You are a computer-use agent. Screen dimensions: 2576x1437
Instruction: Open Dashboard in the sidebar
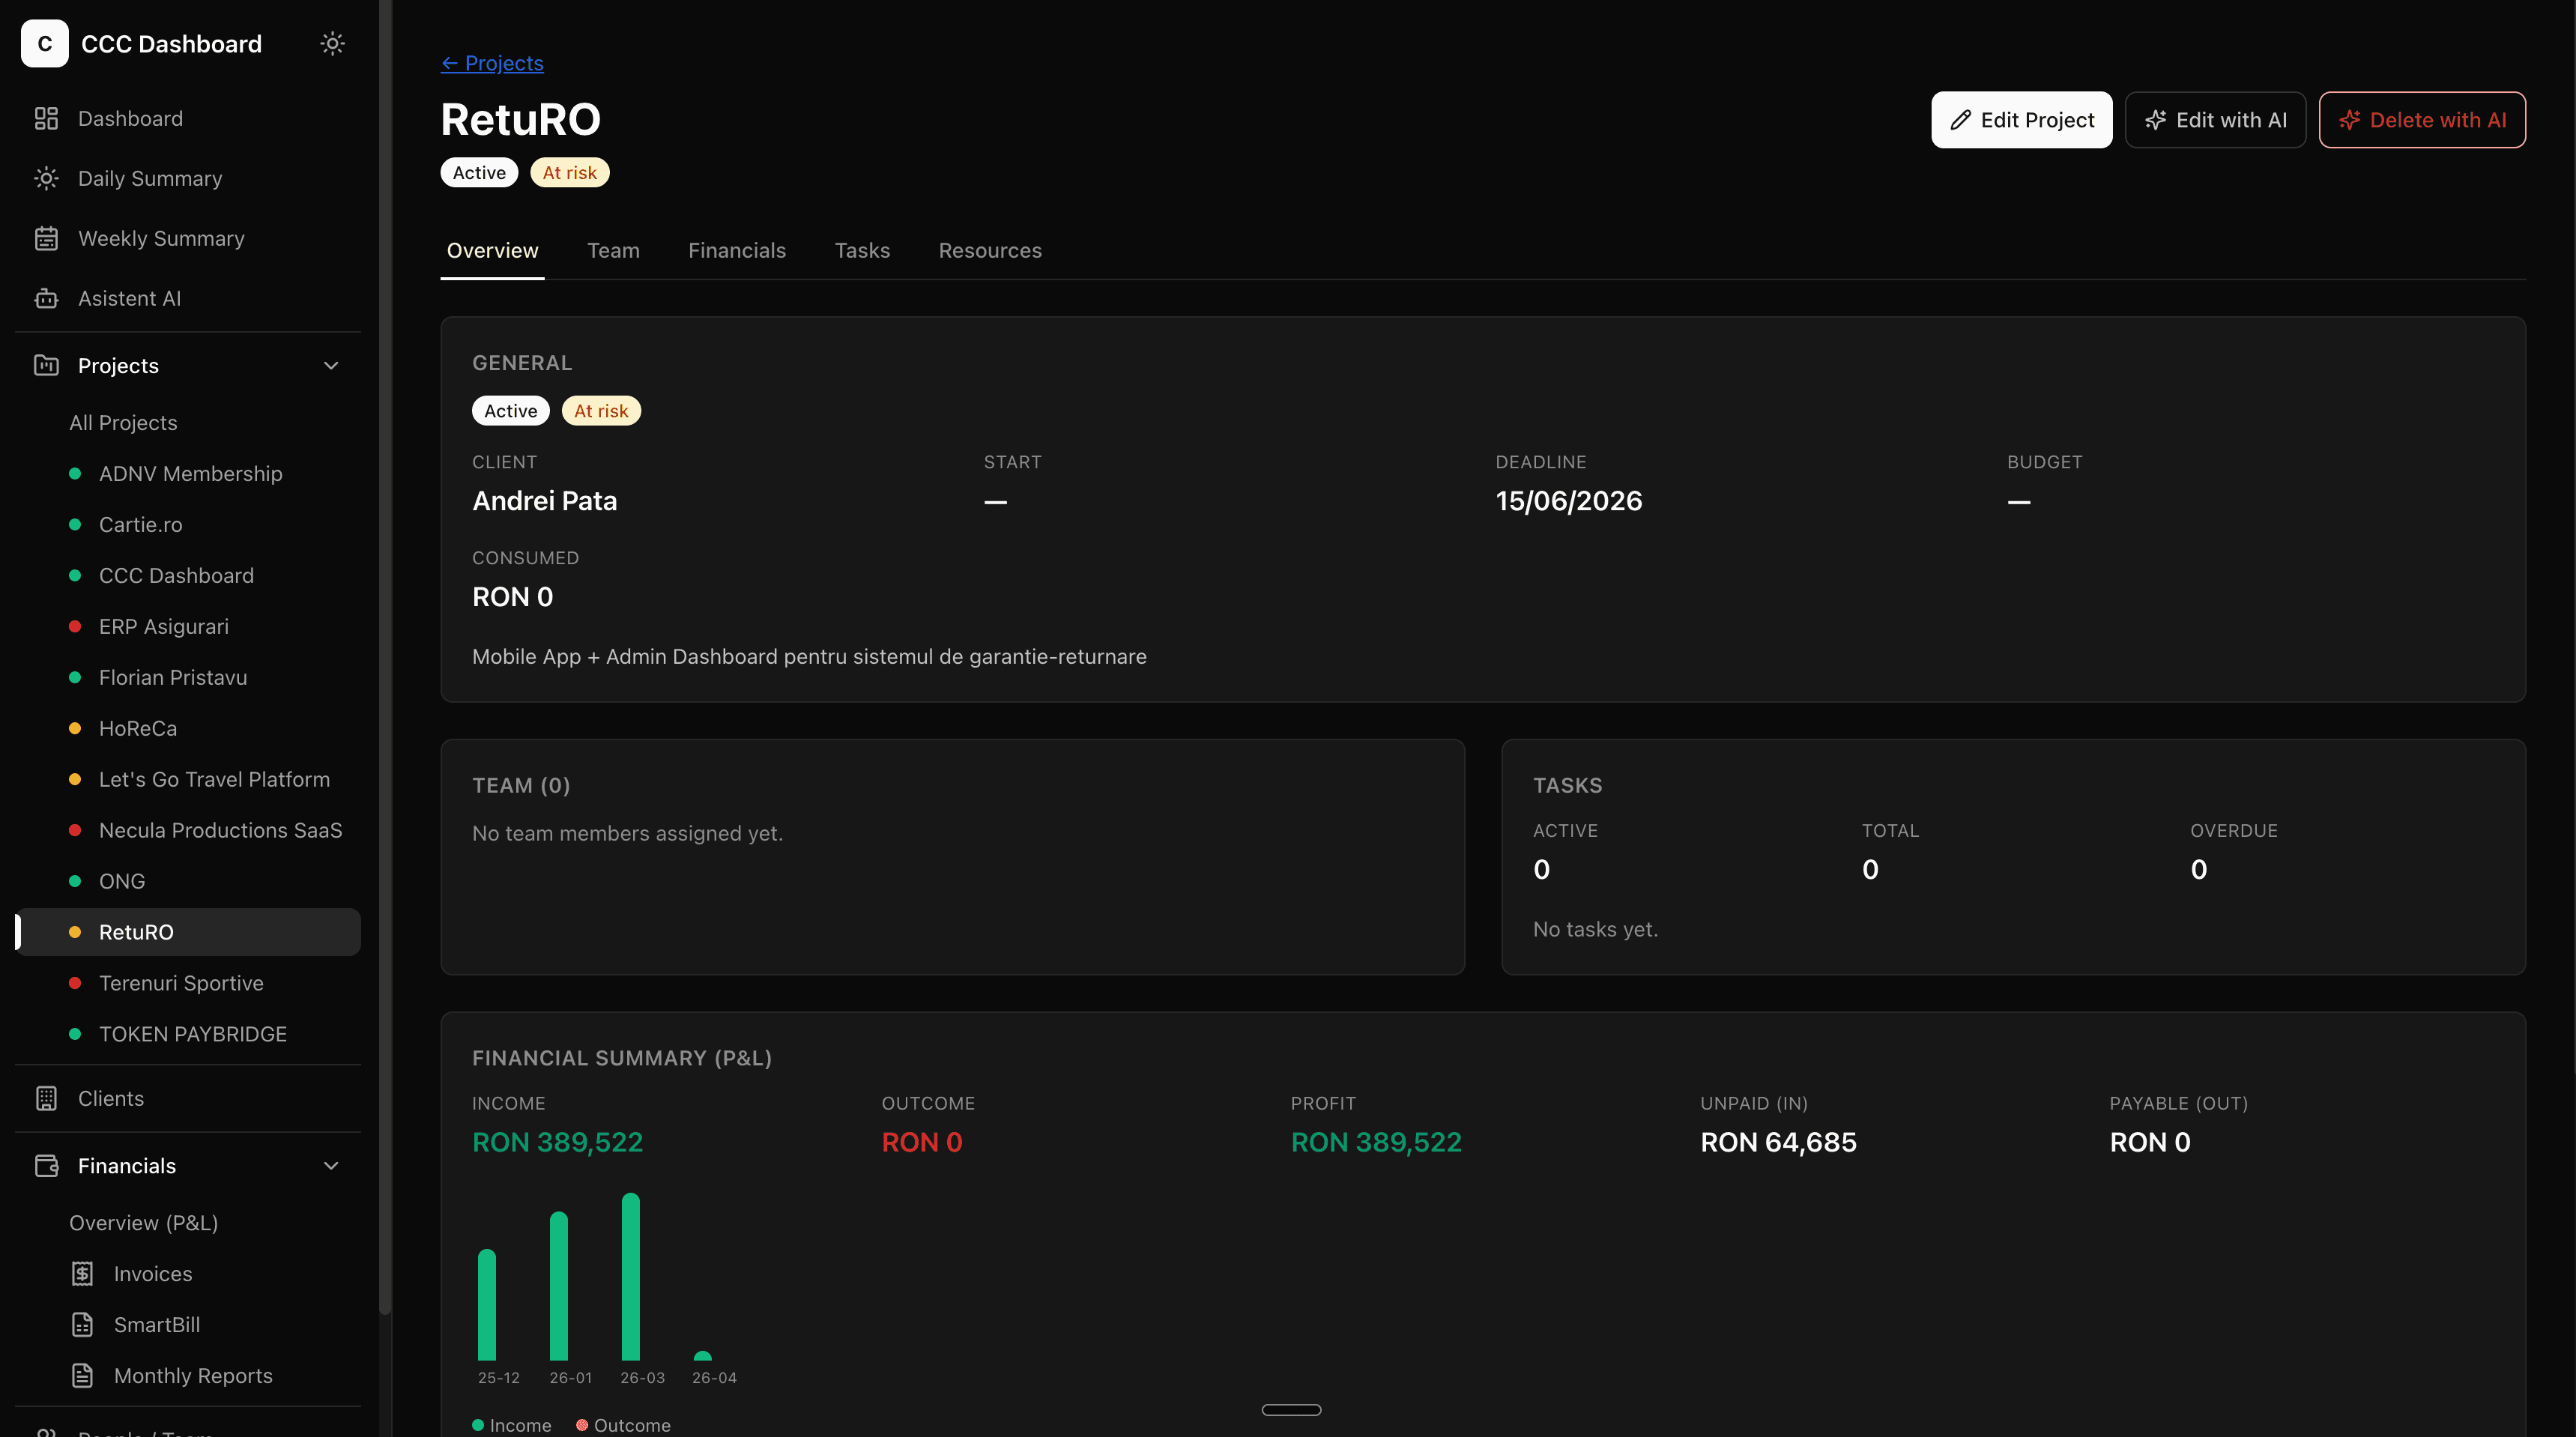[188, 118]
